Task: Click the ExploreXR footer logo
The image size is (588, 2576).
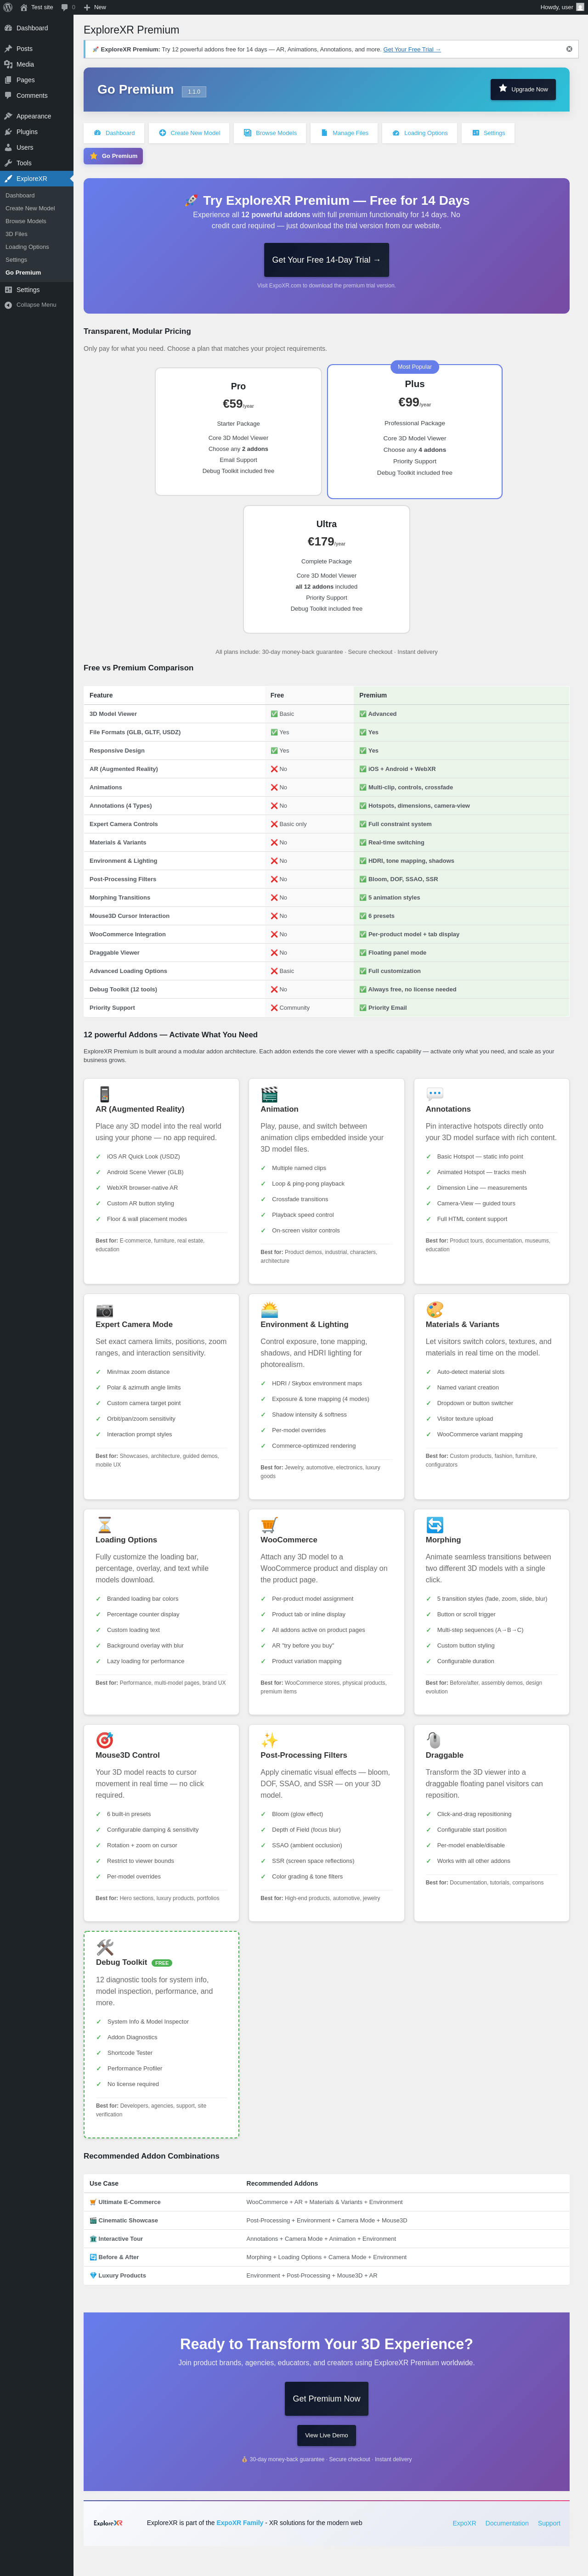Action: tap(108, 2523)
